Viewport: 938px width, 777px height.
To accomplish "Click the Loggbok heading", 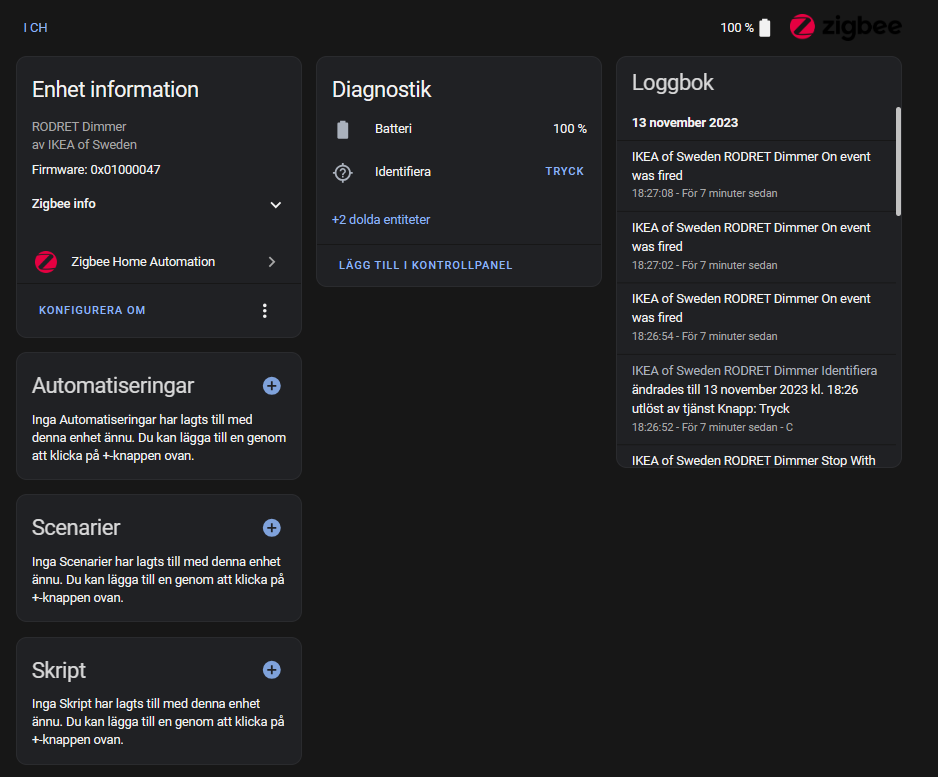I will [x=673, y=83].
